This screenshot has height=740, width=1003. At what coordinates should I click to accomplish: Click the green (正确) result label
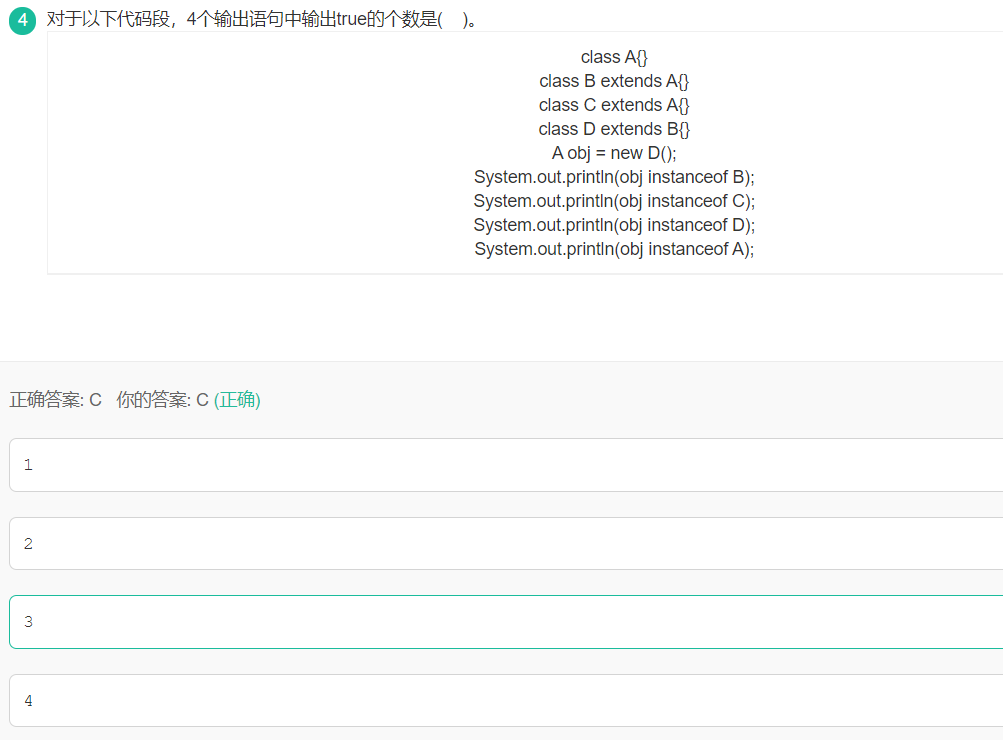[237, 400]
